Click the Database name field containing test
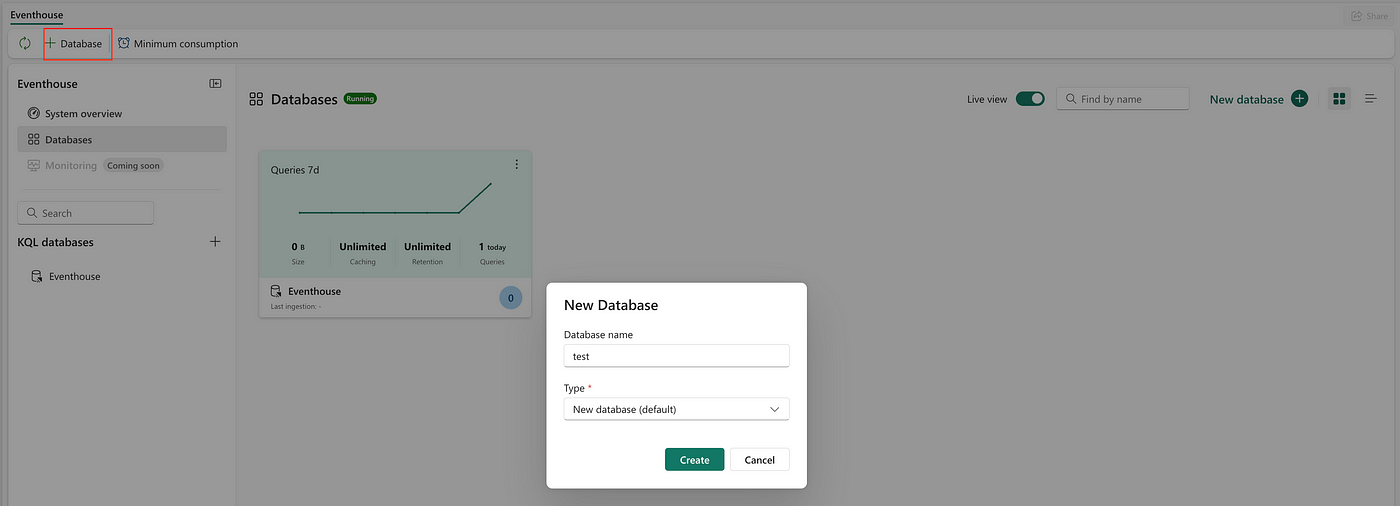The image size is (1400, 506). 677,356
